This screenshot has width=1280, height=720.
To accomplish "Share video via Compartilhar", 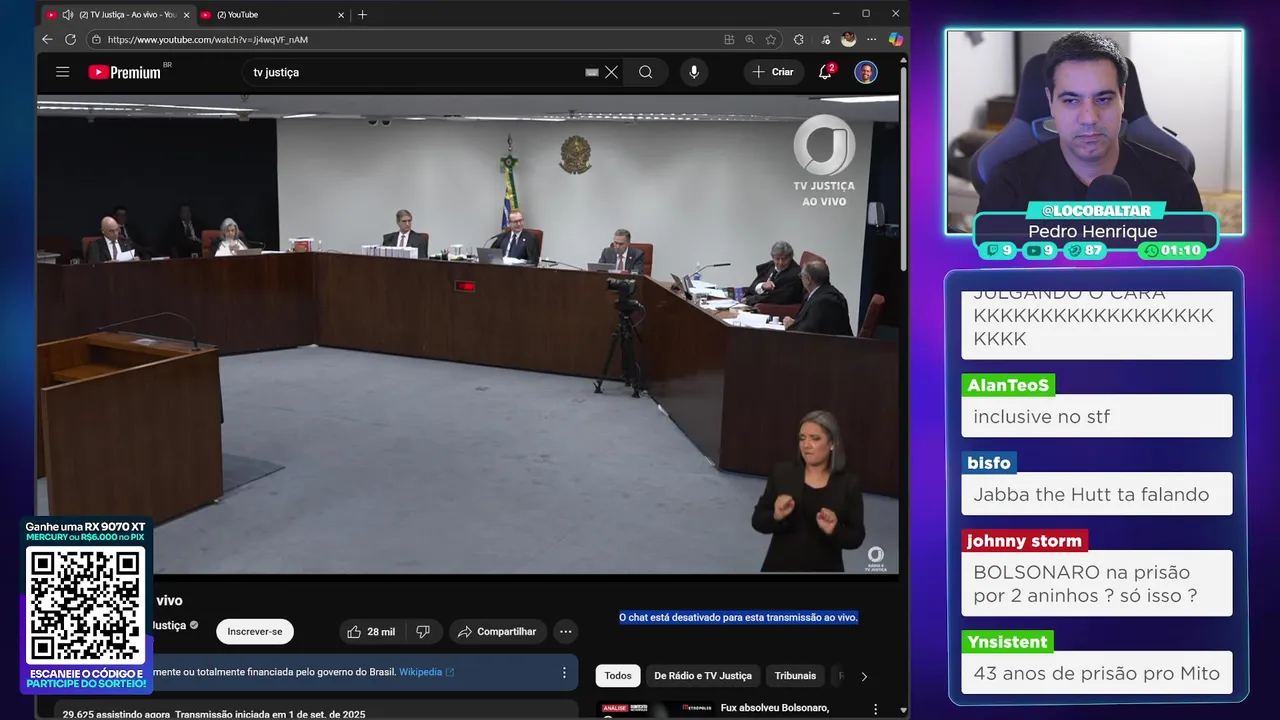I will pyautogui.click(x=497, y=632).
